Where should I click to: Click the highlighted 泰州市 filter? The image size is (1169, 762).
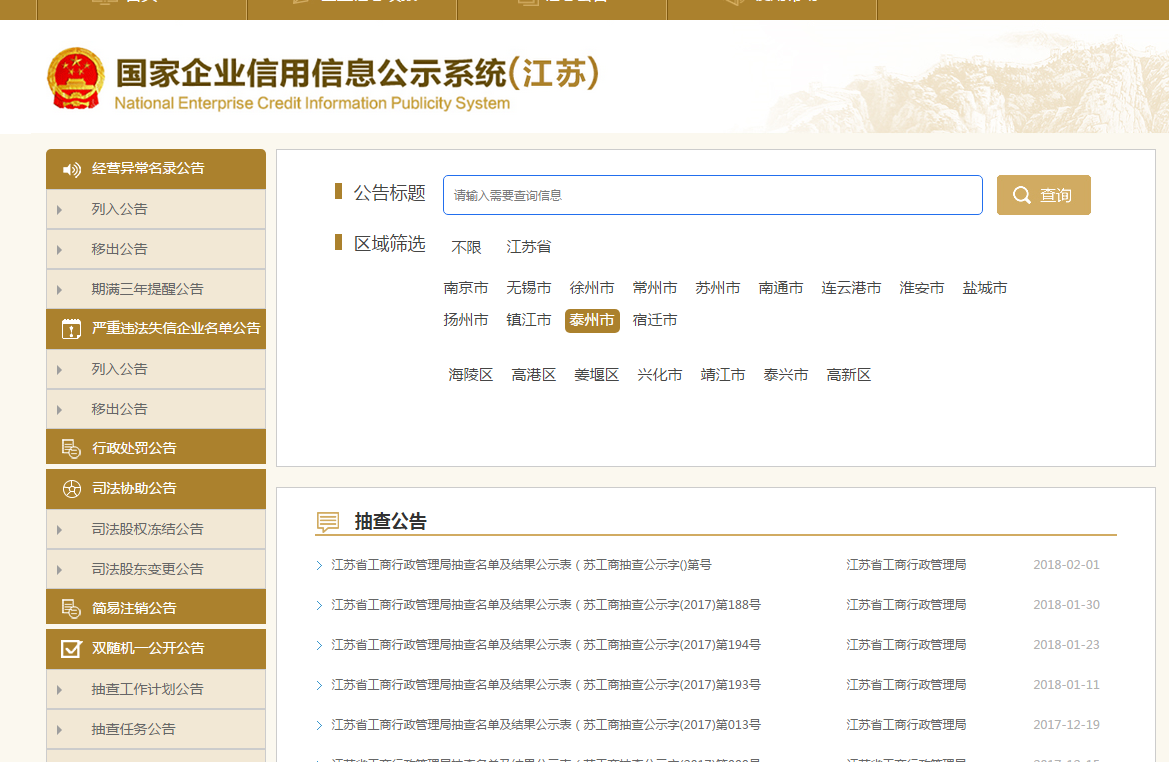coord(592,321)
